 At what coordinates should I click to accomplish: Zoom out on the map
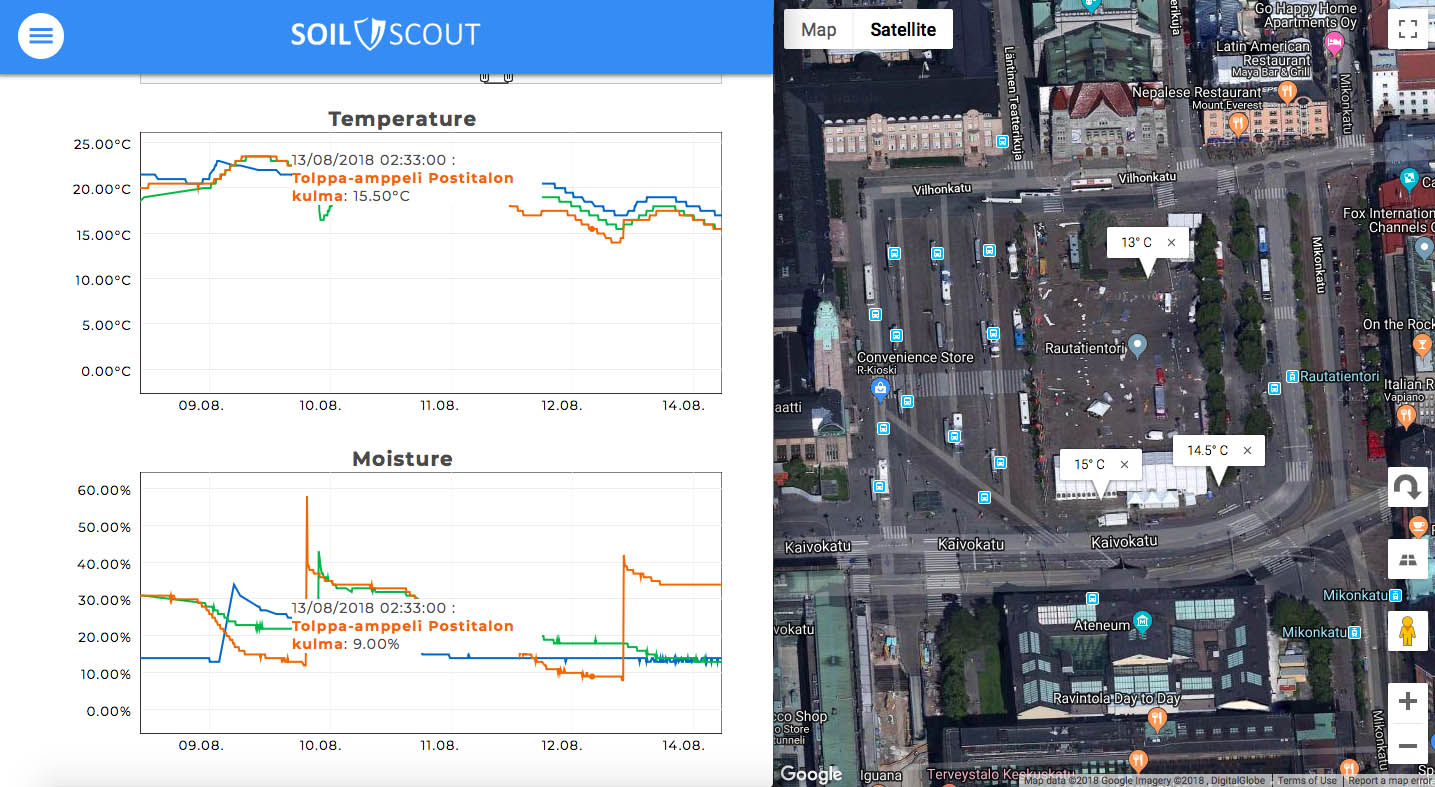pyautogui.click(x=1407, y=746)
